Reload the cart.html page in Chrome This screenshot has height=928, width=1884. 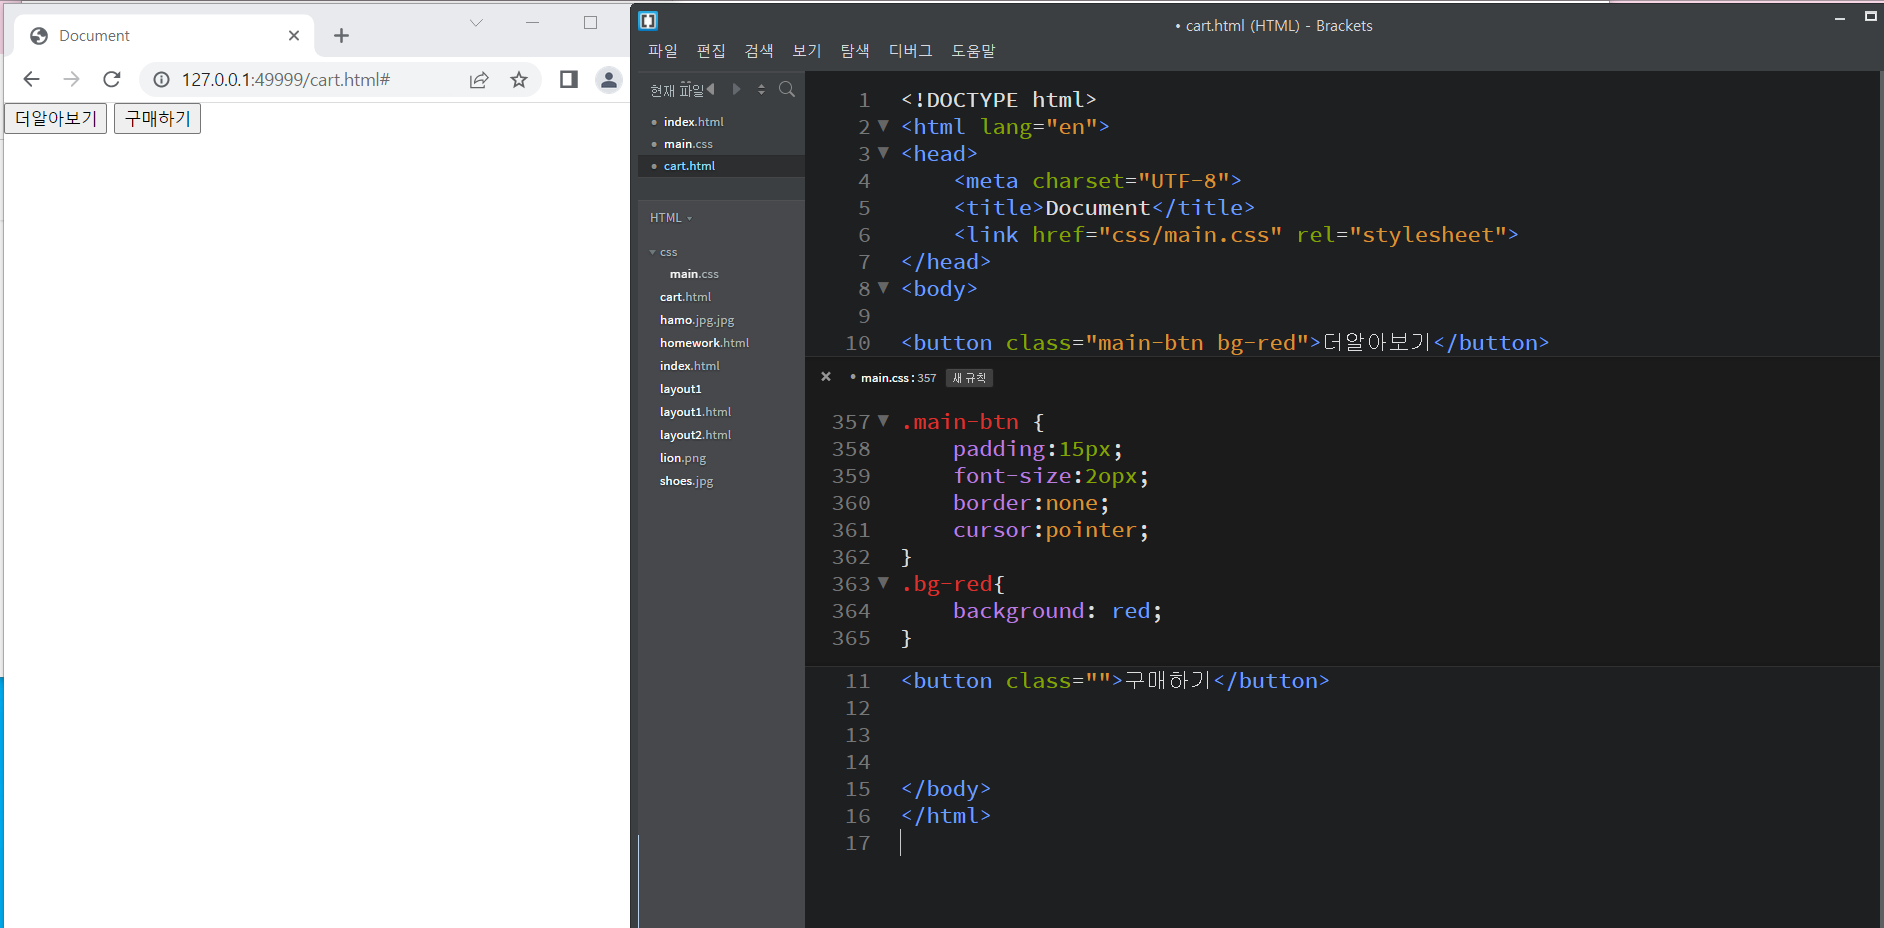point(112,79)
